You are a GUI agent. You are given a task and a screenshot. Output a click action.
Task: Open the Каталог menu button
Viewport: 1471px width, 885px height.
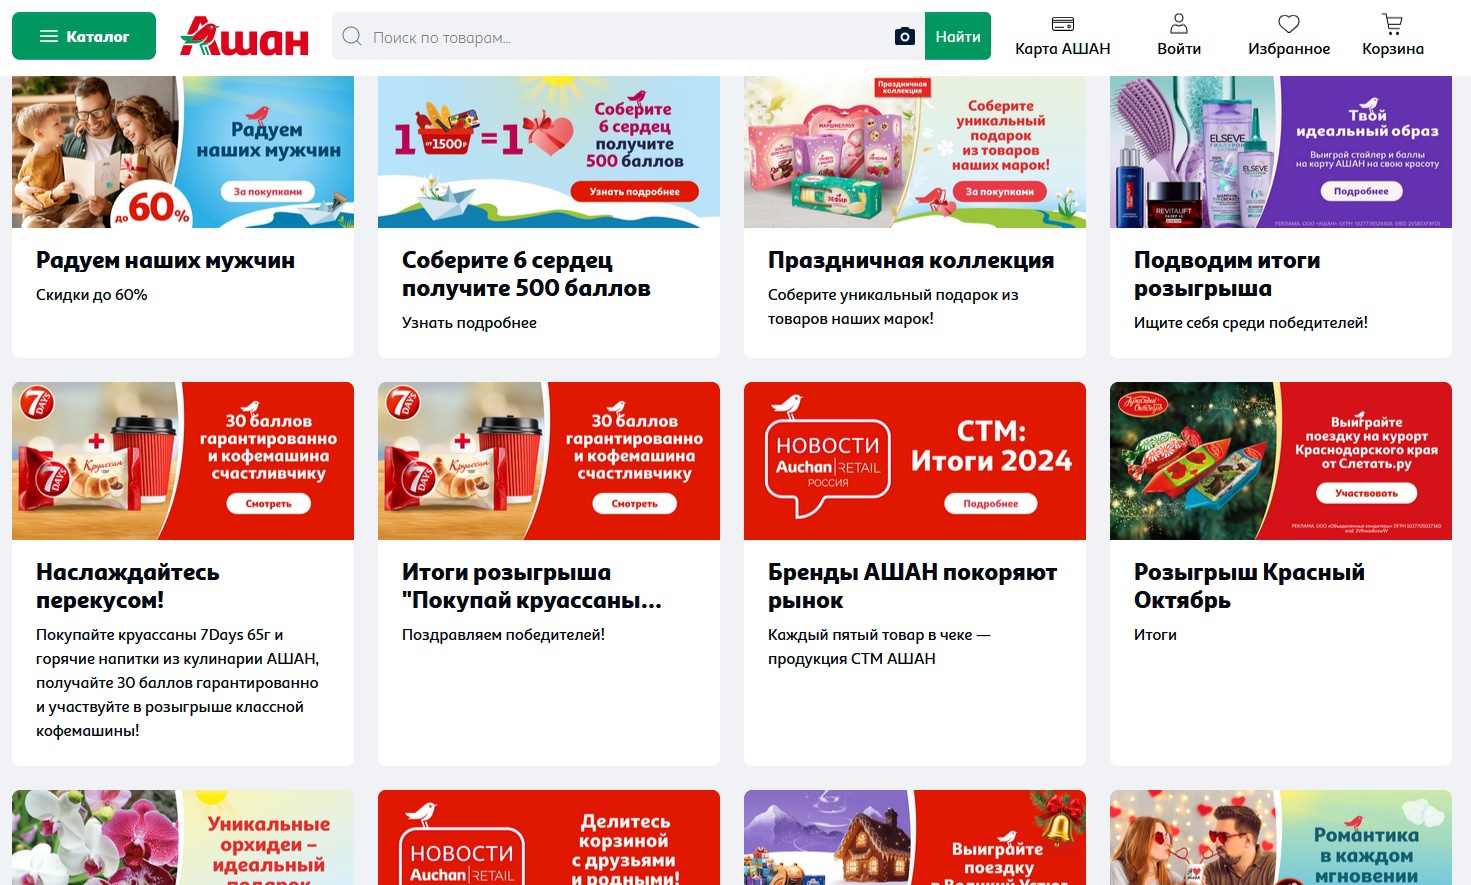[84, 36]
